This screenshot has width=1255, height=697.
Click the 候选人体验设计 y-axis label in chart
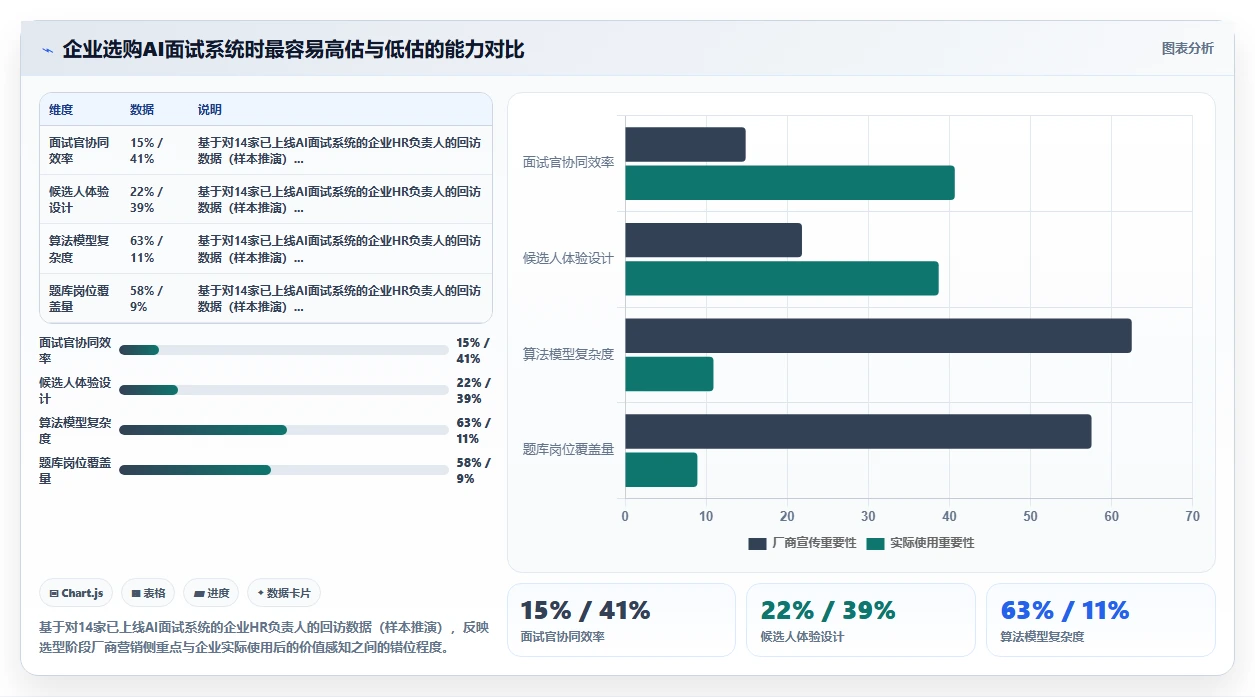coord(568,259)
